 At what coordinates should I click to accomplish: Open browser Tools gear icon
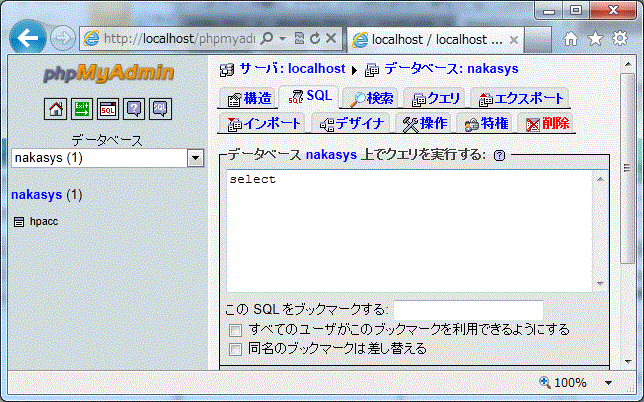(620, 39)
